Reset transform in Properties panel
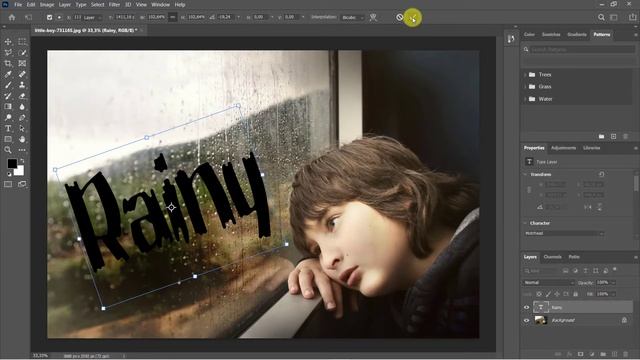 [x=602, y=174]
